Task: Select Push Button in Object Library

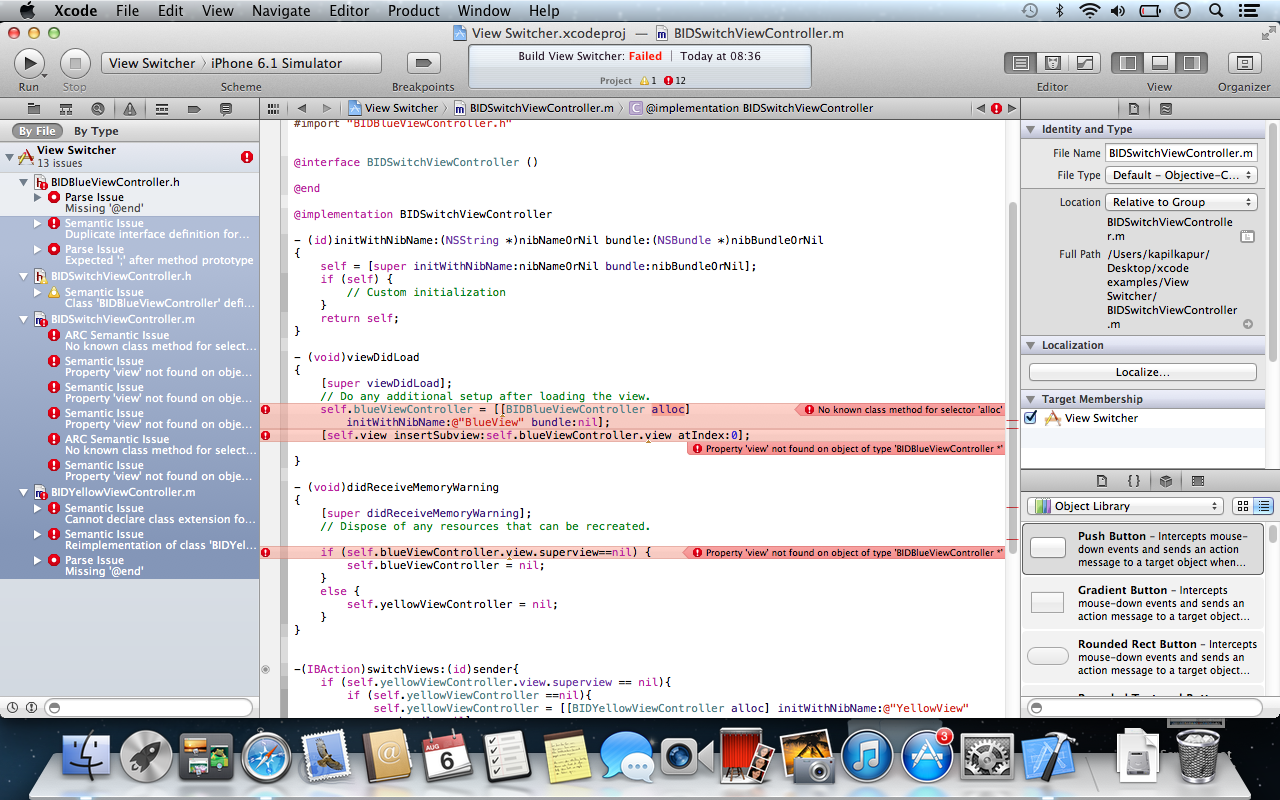Action: click(x=1143, y=549)
